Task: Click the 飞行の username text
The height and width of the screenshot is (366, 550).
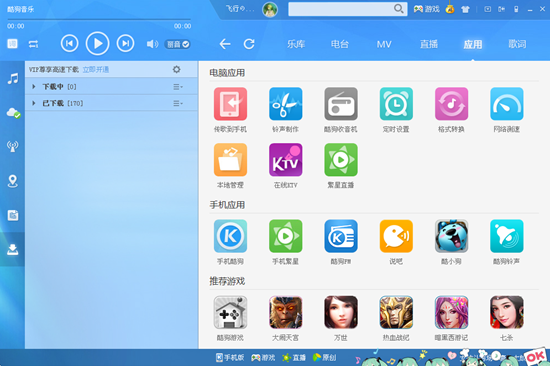Action: pos(240,9)
